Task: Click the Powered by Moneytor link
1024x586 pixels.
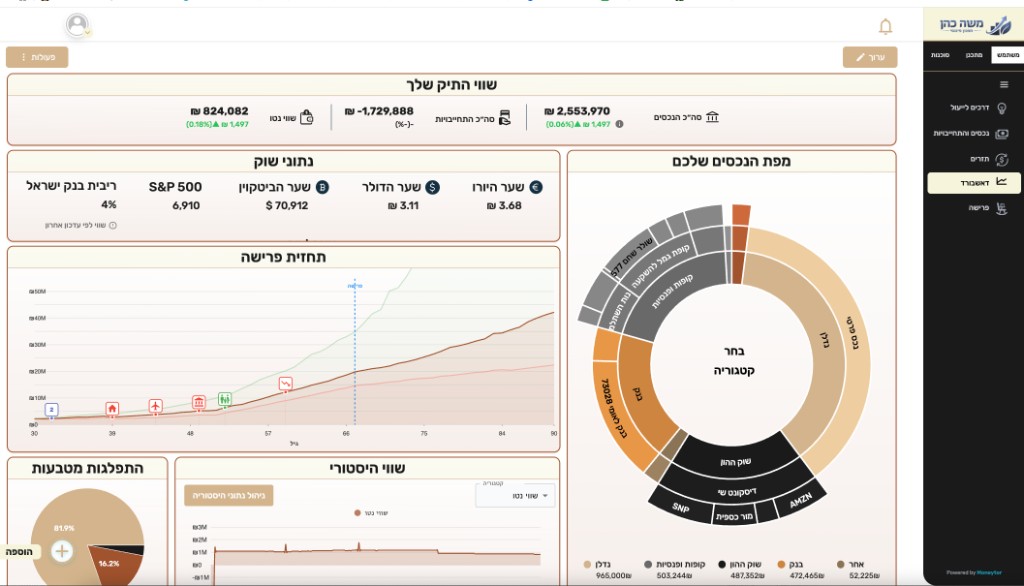Action: click(x=974, y=573)
